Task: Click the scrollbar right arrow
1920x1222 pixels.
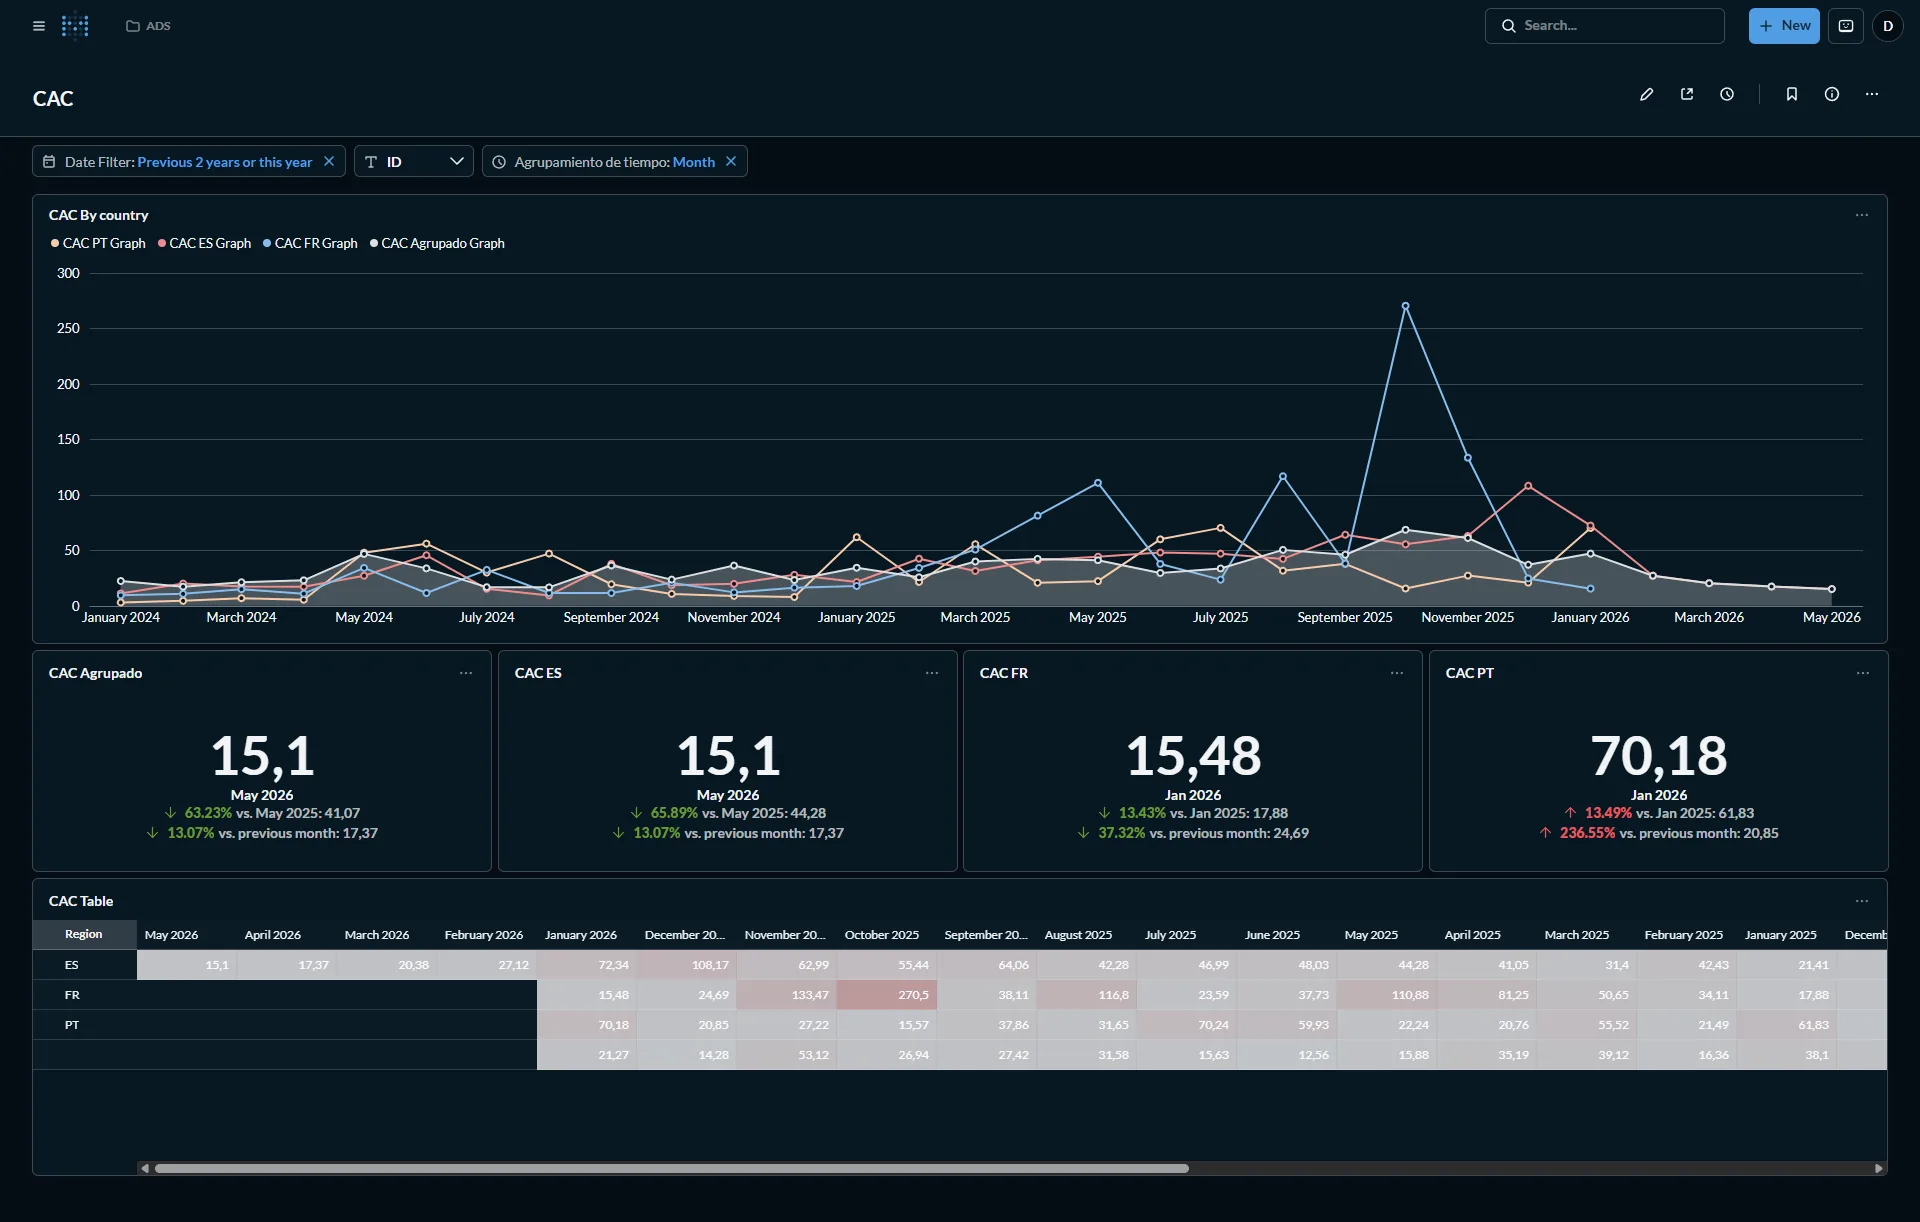Action: 1878,1168
